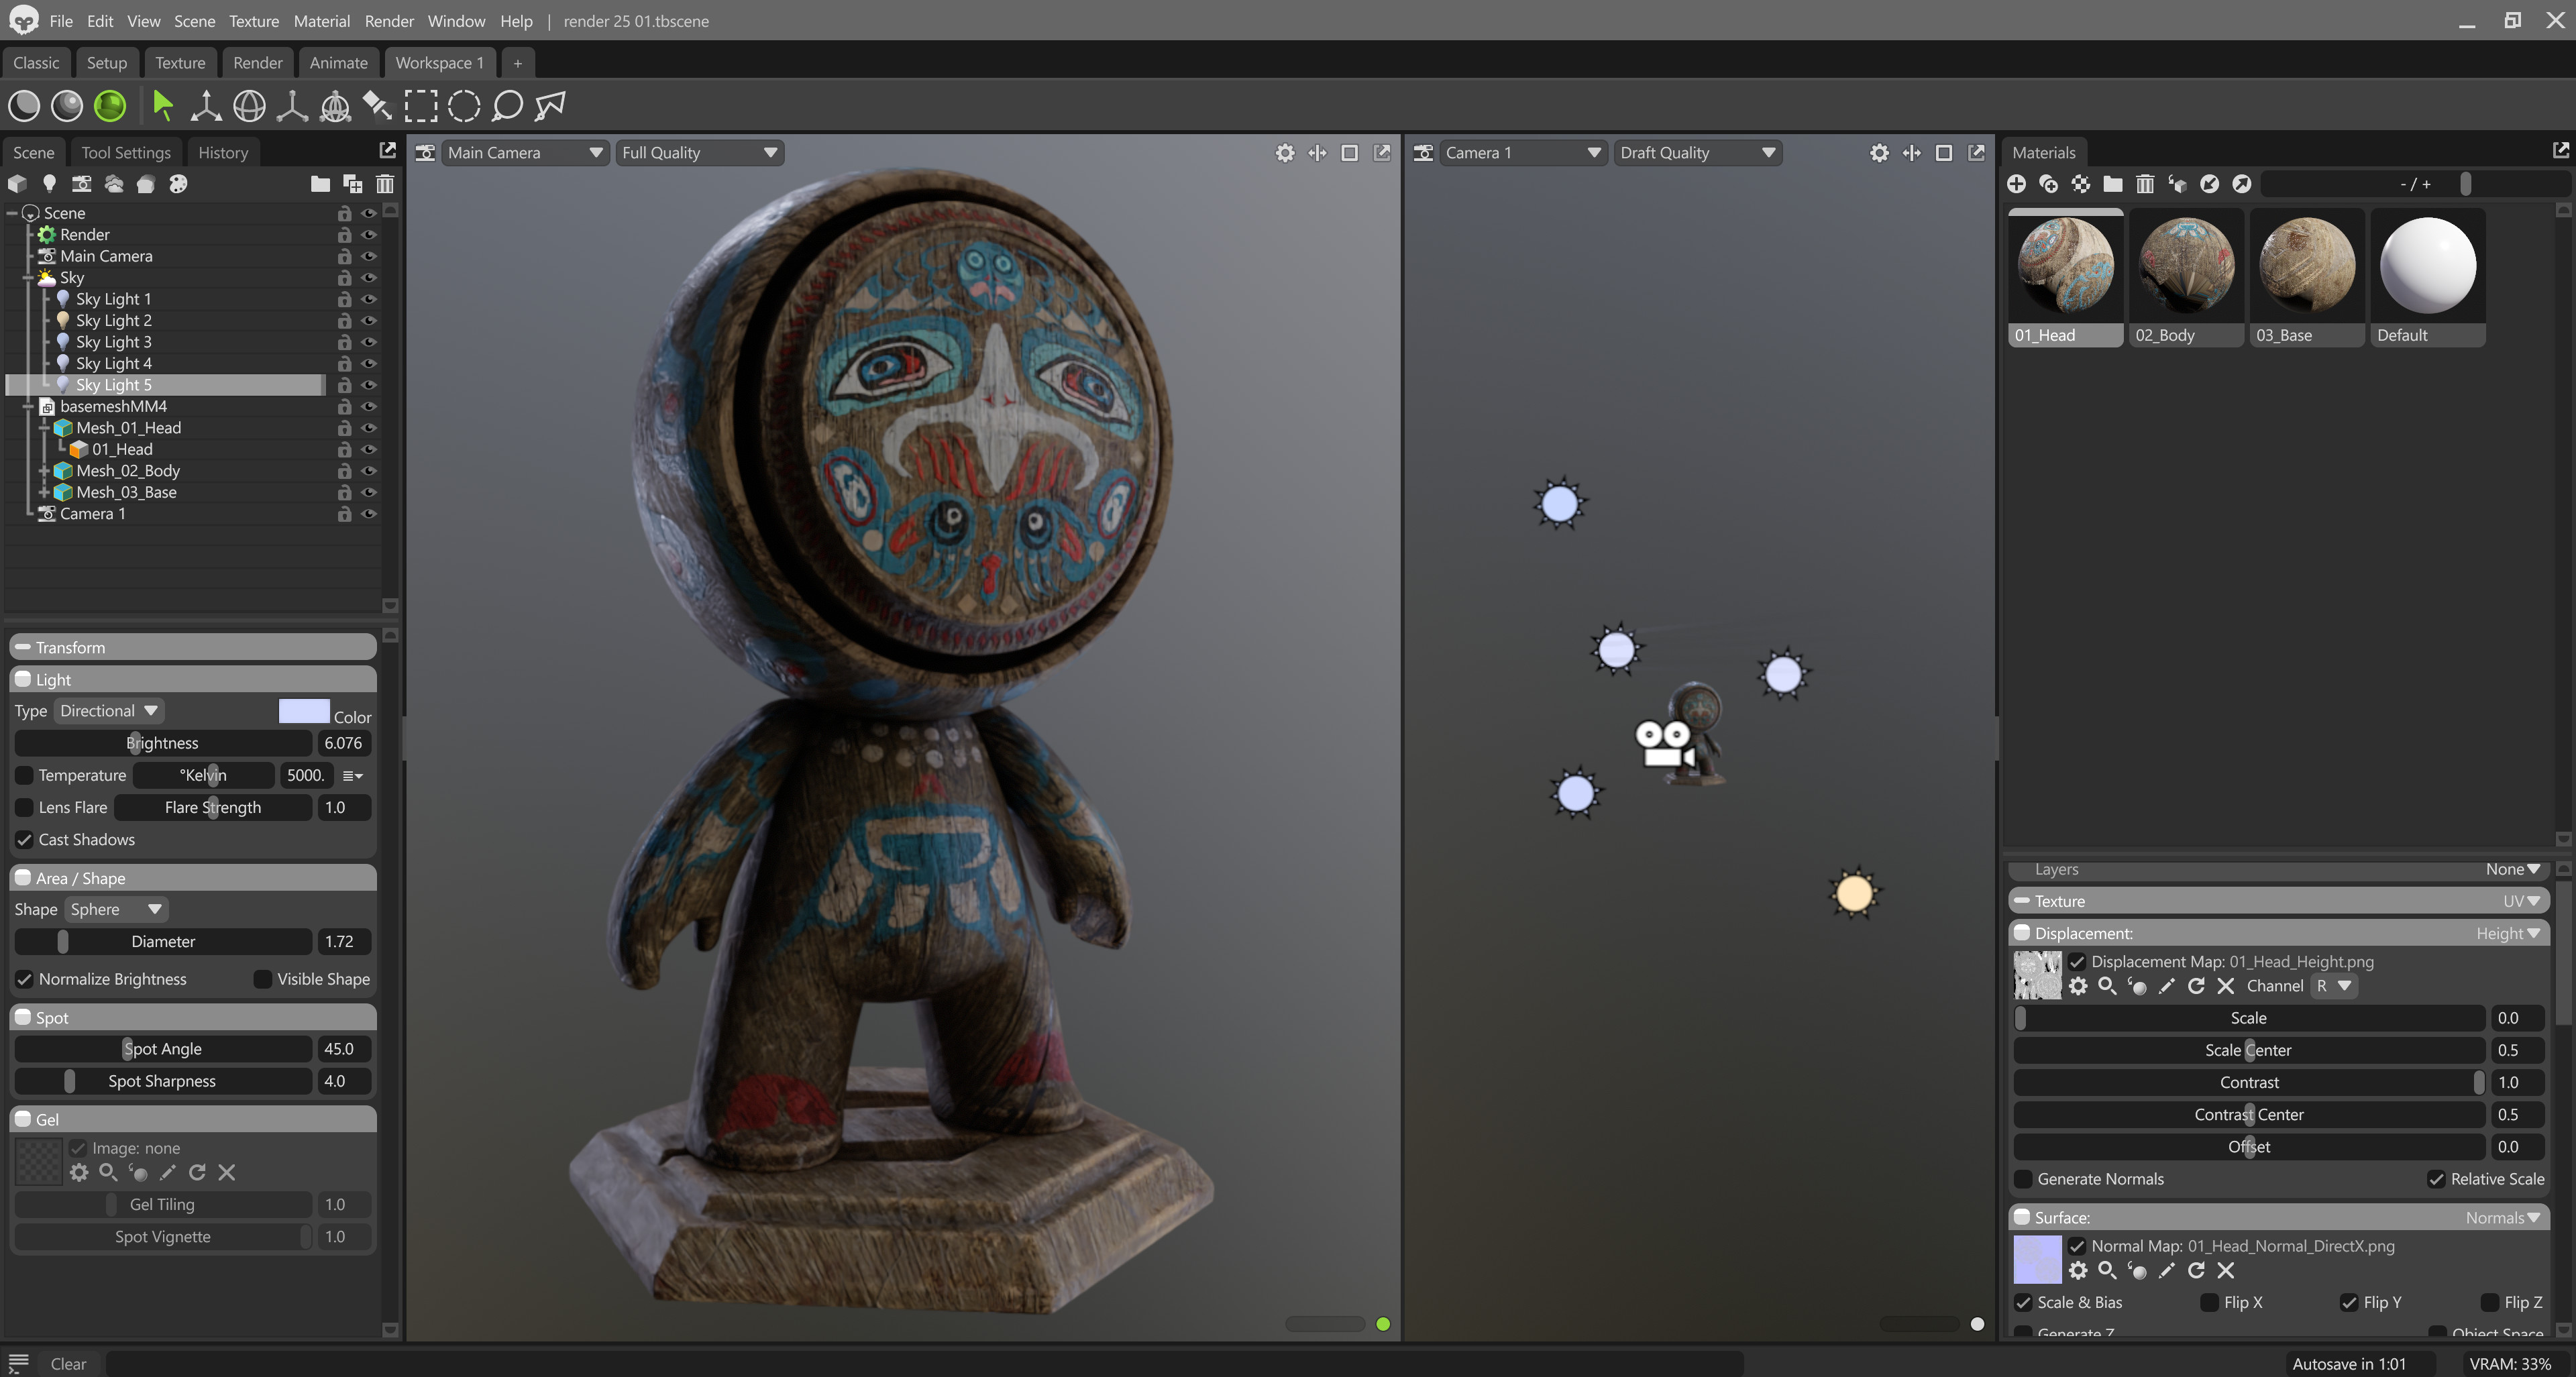
Task: Open Shape dropdown set to Sphere
Action: [116, 909]
